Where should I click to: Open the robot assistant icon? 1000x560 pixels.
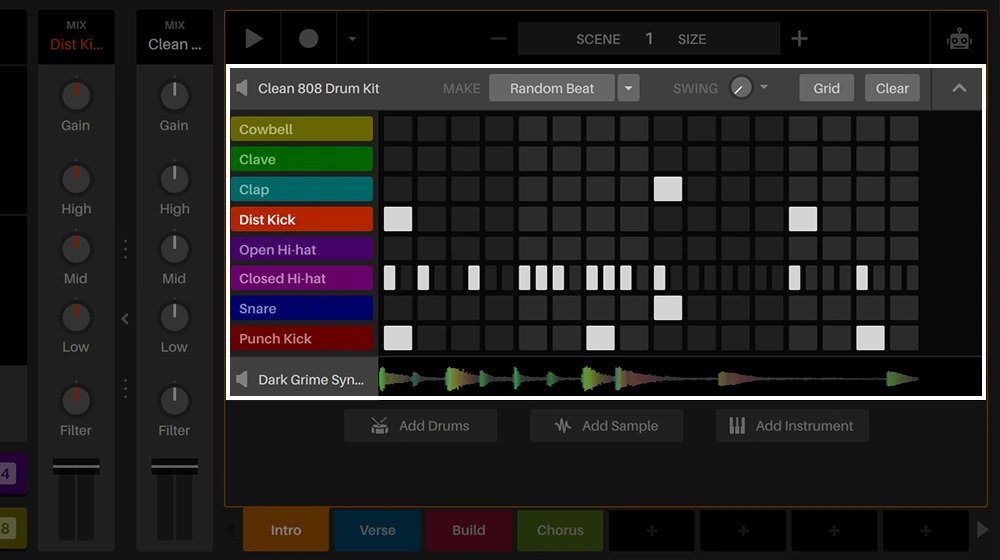pyautogui.click(x=959, y=40)
